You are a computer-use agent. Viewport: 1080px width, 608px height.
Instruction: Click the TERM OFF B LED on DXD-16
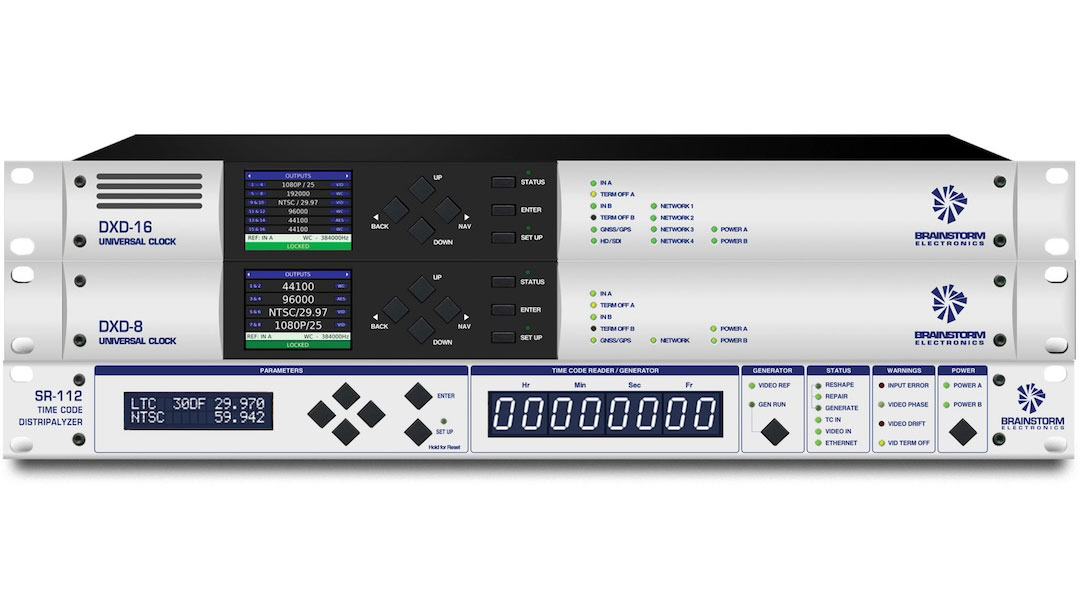(593, 218)
